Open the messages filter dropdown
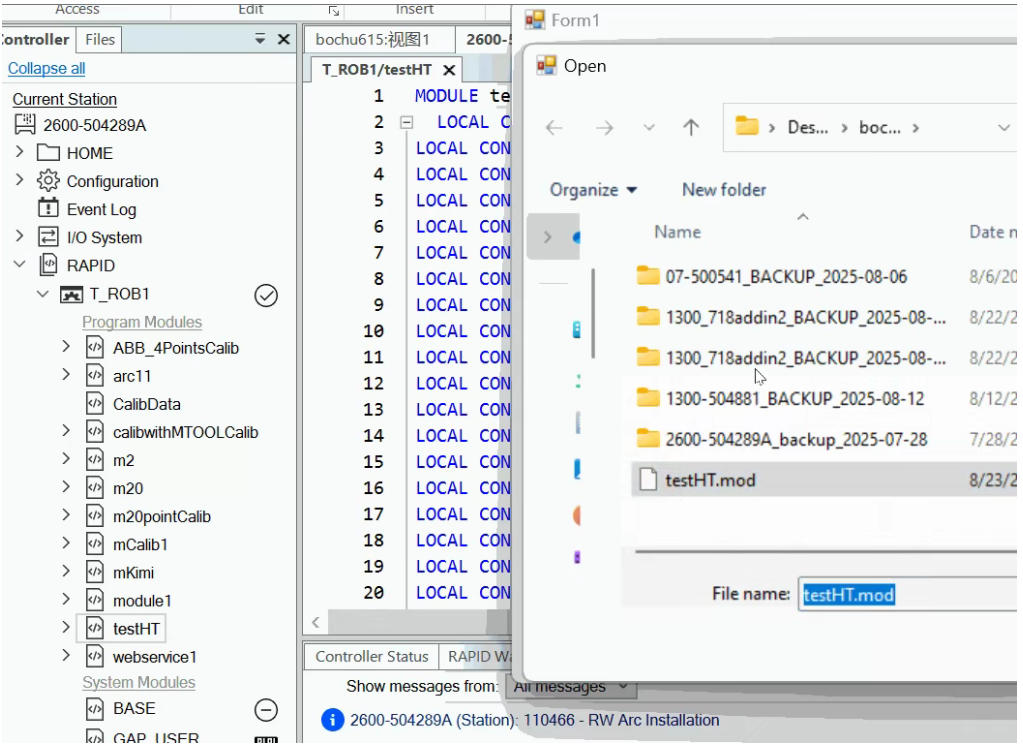 pyautogui.click(x=570, y=687)
